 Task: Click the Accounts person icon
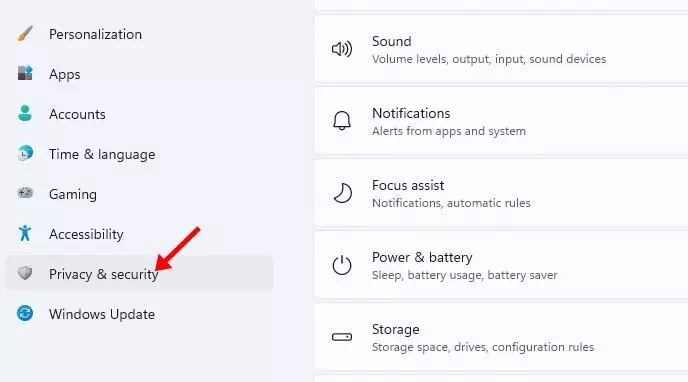25,113
